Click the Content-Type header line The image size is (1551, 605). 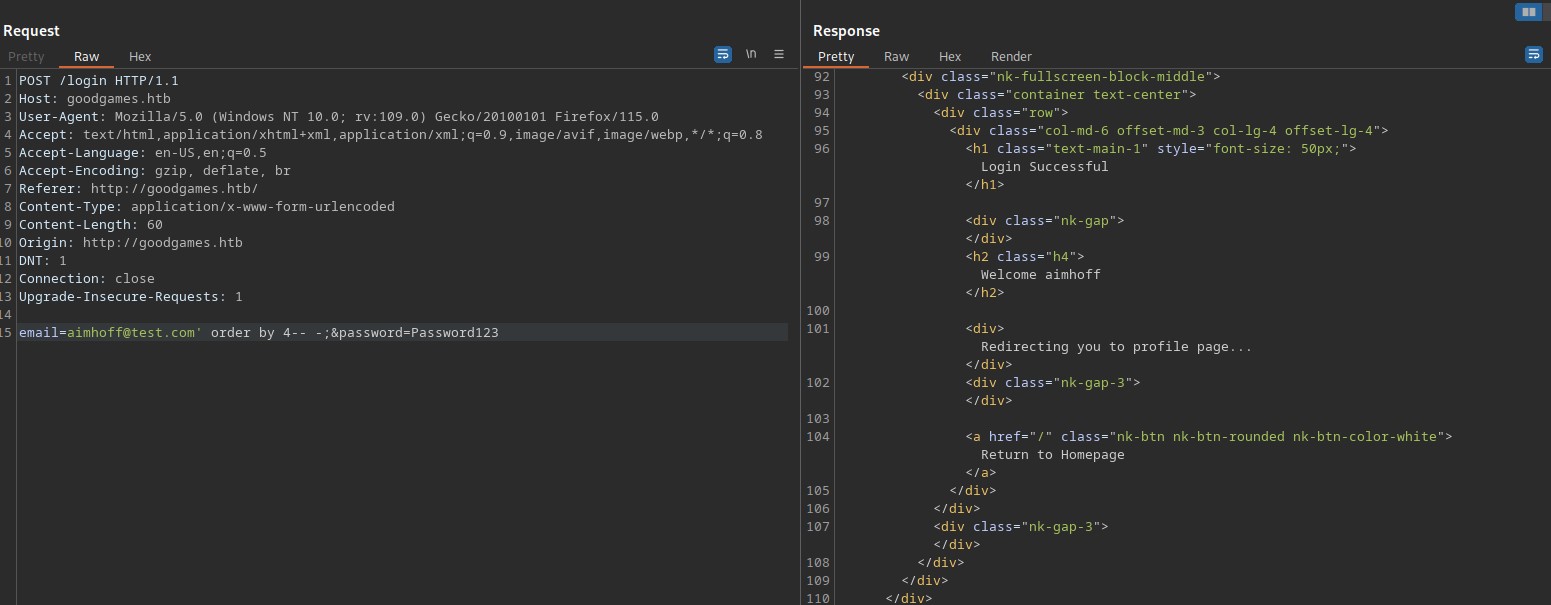pyautogui.click(x=207, y=207)
